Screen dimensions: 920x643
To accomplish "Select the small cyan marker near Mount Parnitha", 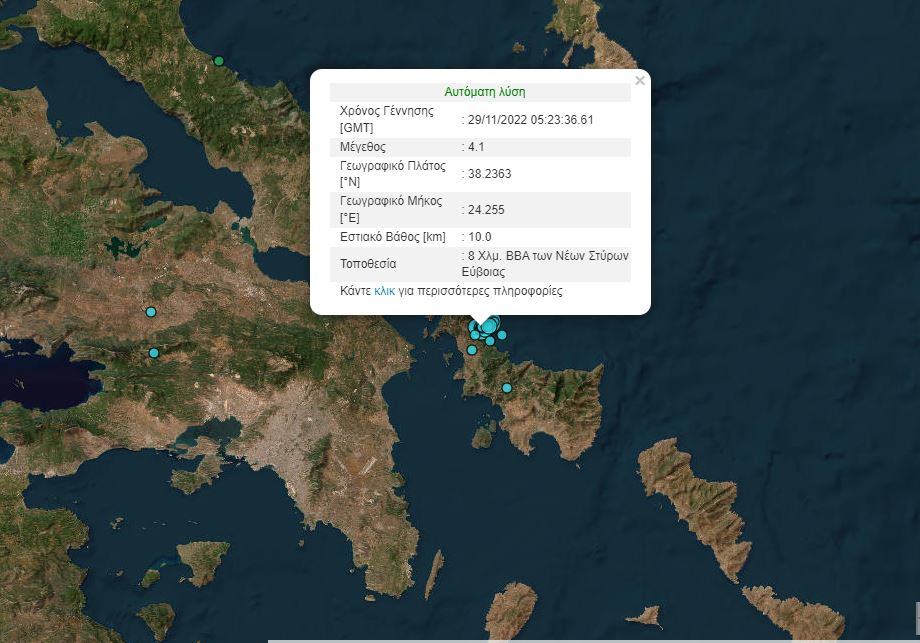I will (154, 352).
